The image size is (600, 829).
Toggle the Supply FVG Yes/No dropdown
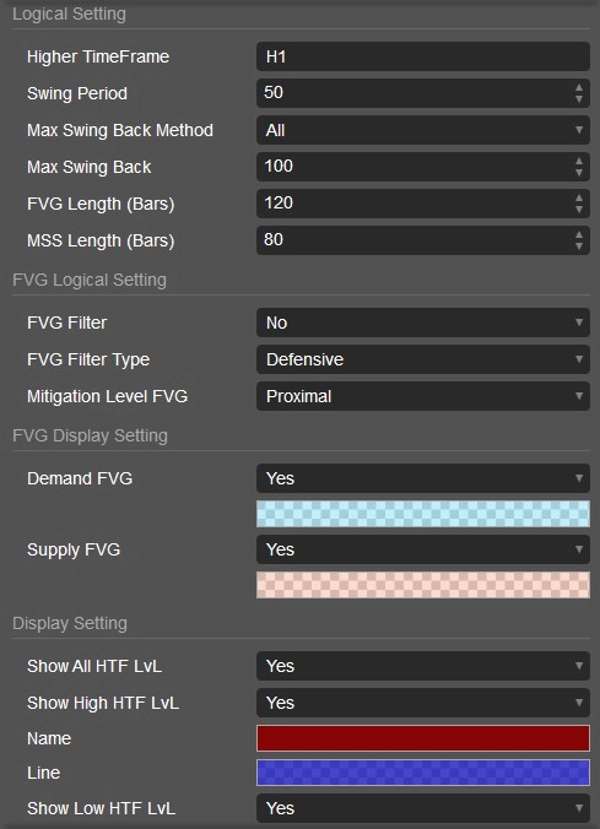point(422,550)
